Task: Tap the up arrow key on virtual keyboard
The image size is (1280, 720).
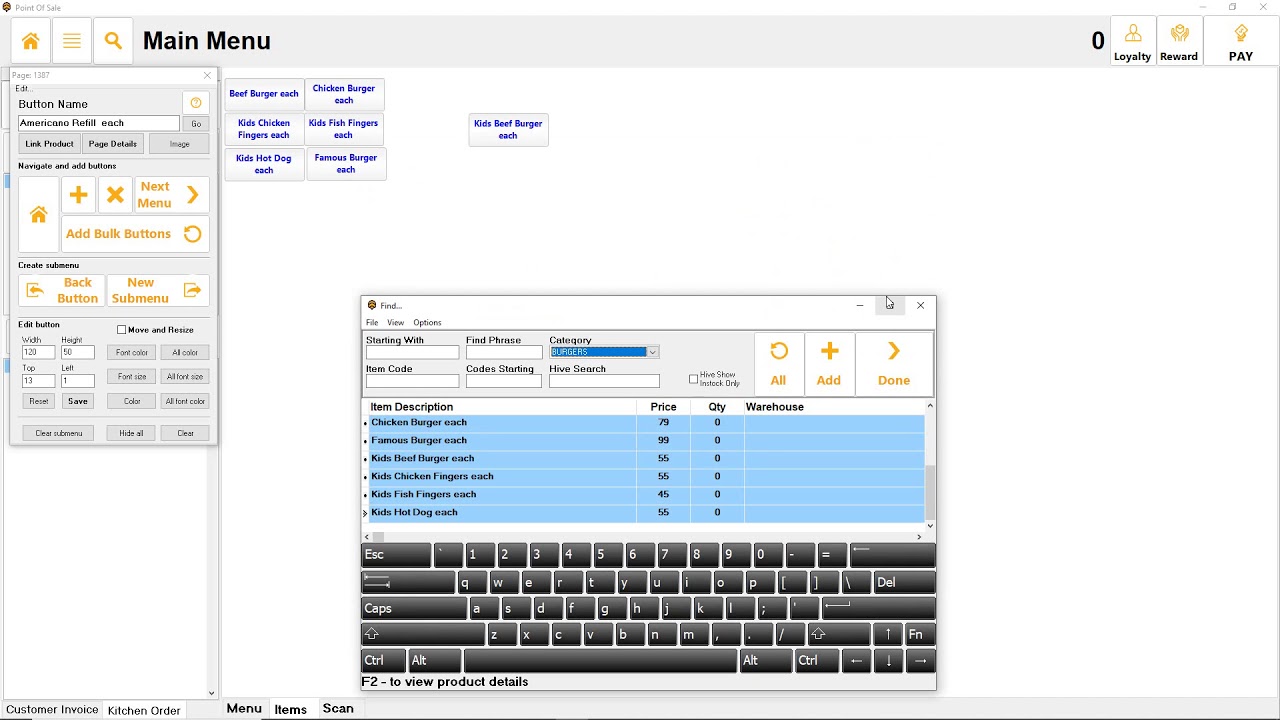Action: coord(888,635)
